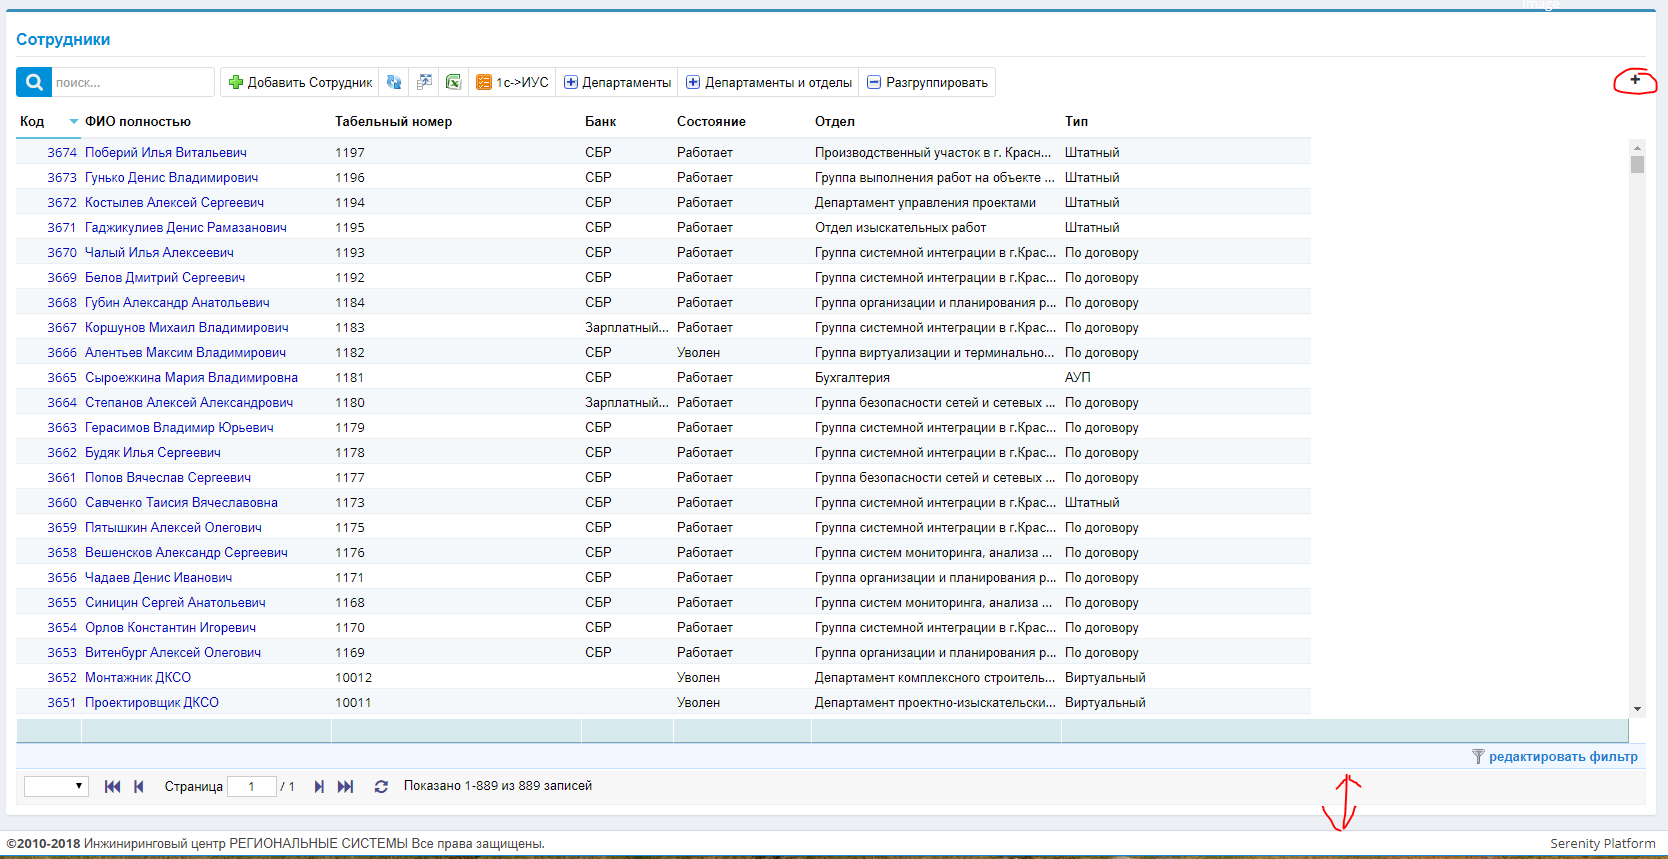Screen dimensions: 1668x859
Task: Click the Бухгалтерия department cell
Action: point(852,377)
